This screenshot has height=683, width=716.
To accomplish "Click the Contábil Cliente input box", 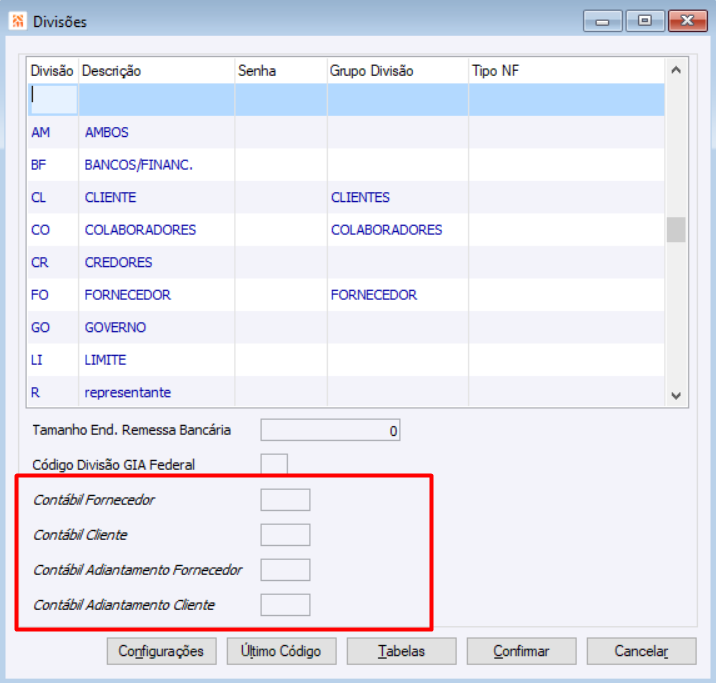I will 285,535.
